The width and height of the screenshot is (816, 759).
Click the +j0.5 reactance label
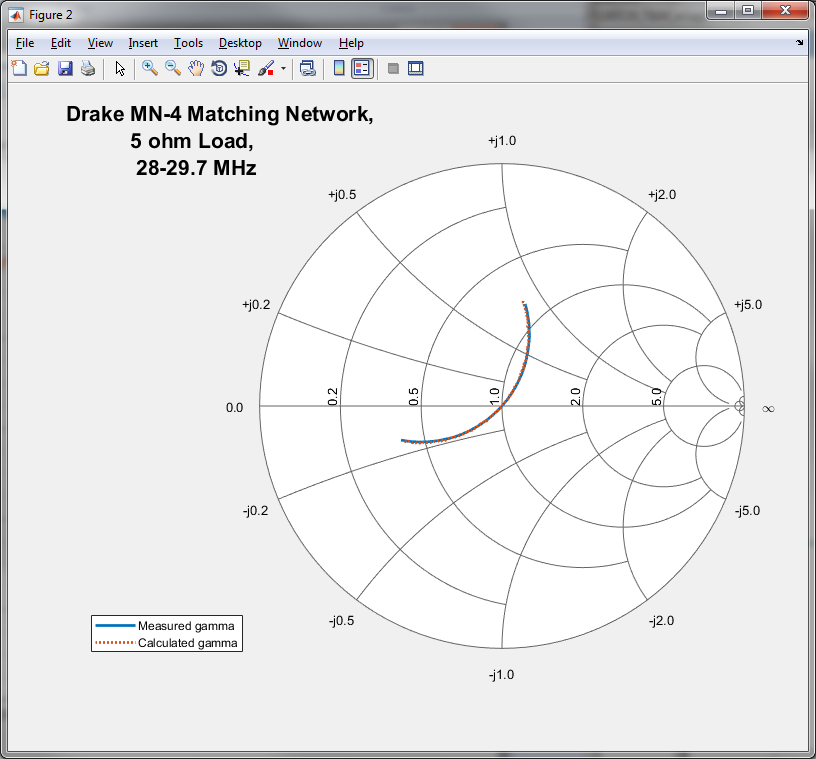point(342,195)
